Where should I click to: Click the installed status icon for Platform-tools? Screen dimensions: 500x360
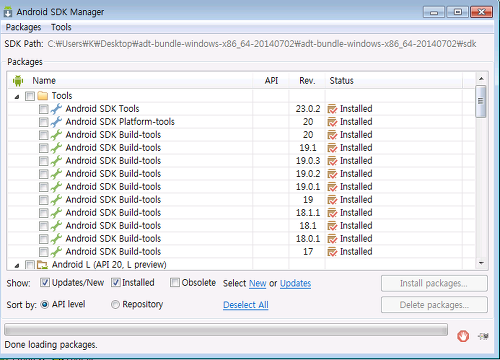point(332,122)
